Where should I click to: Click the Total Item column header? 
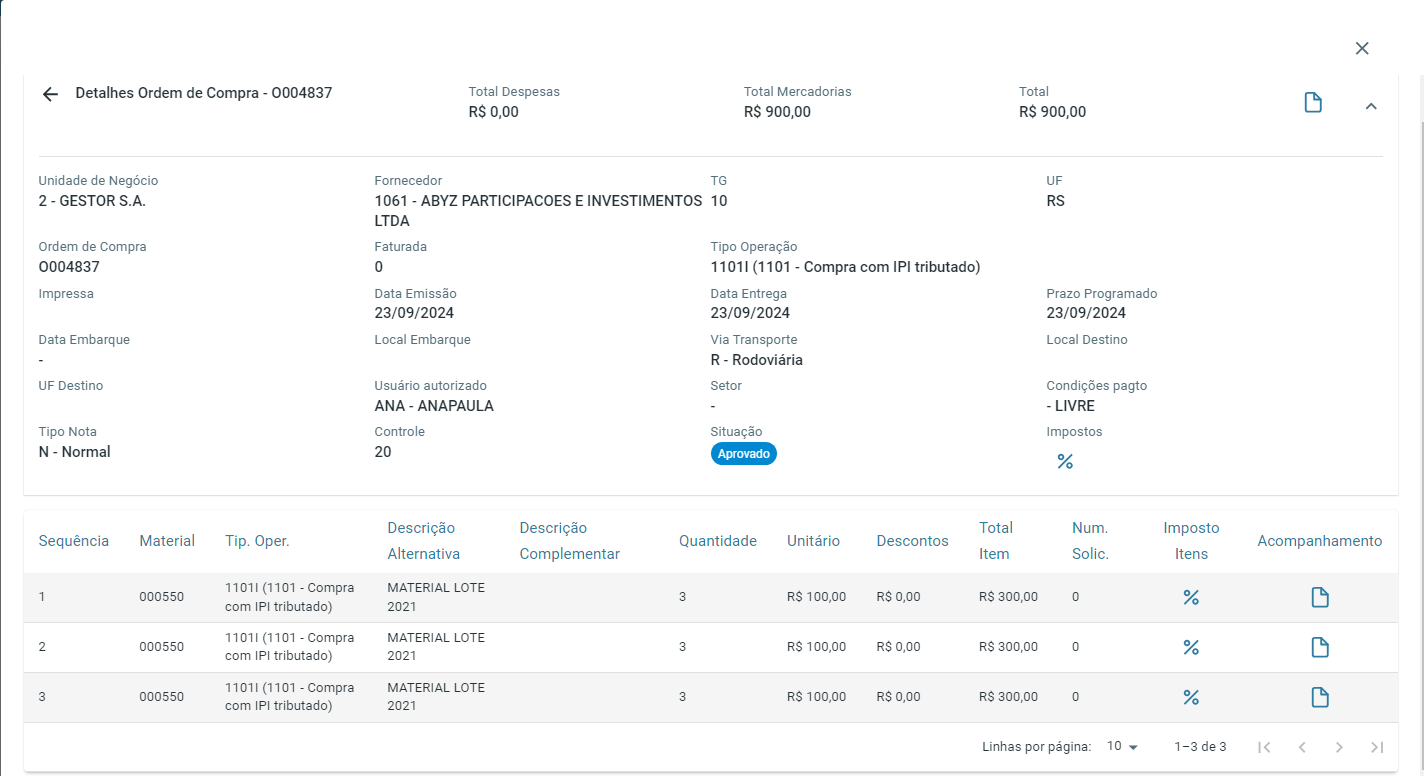[x=996, y=541]
